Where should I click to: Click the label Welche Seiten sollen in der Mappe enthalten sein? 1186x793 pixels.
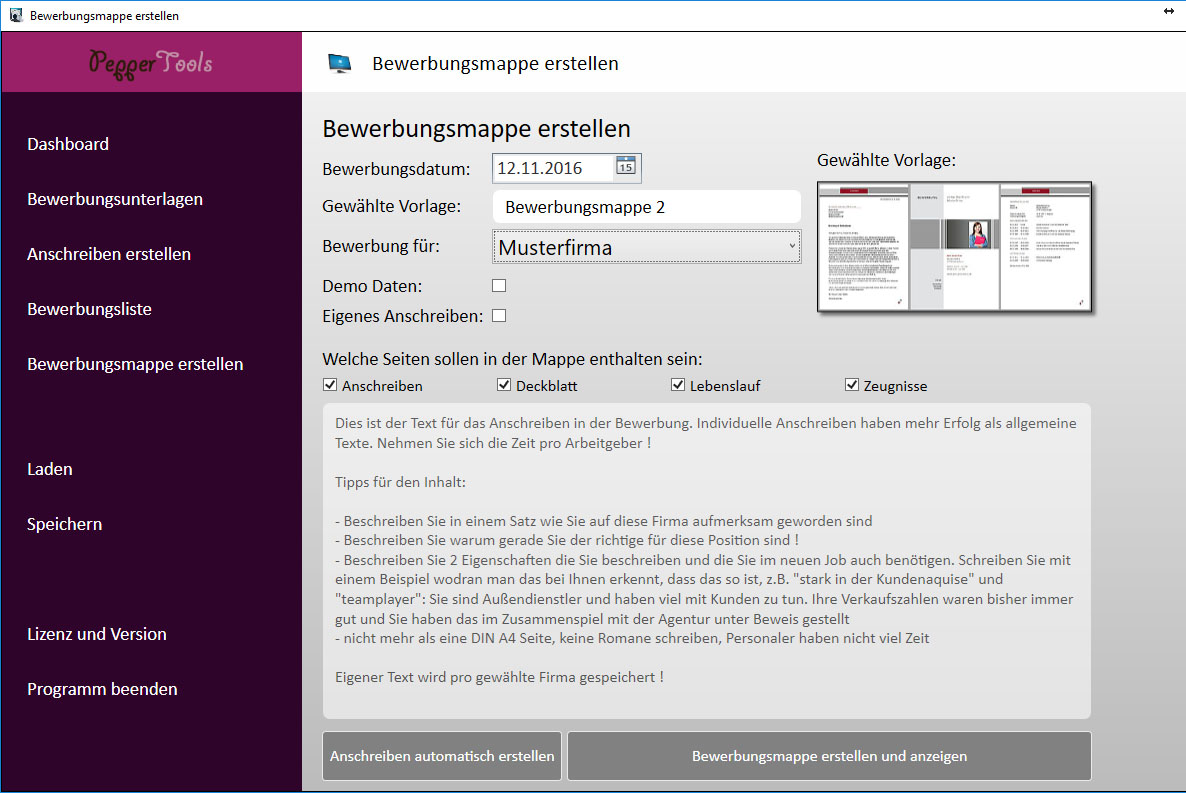[512, 359]
